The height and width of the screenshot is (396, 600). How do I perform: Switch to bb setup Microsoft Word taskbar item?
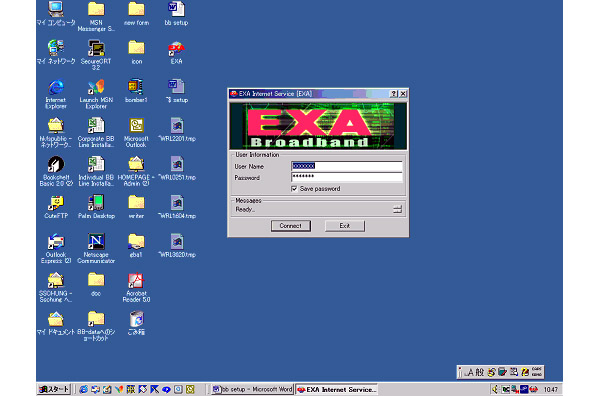(253, 389)
